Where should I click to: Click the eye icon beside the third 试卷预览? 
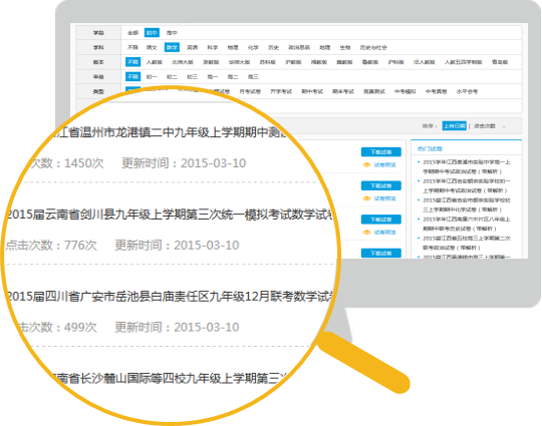(366, 232)
